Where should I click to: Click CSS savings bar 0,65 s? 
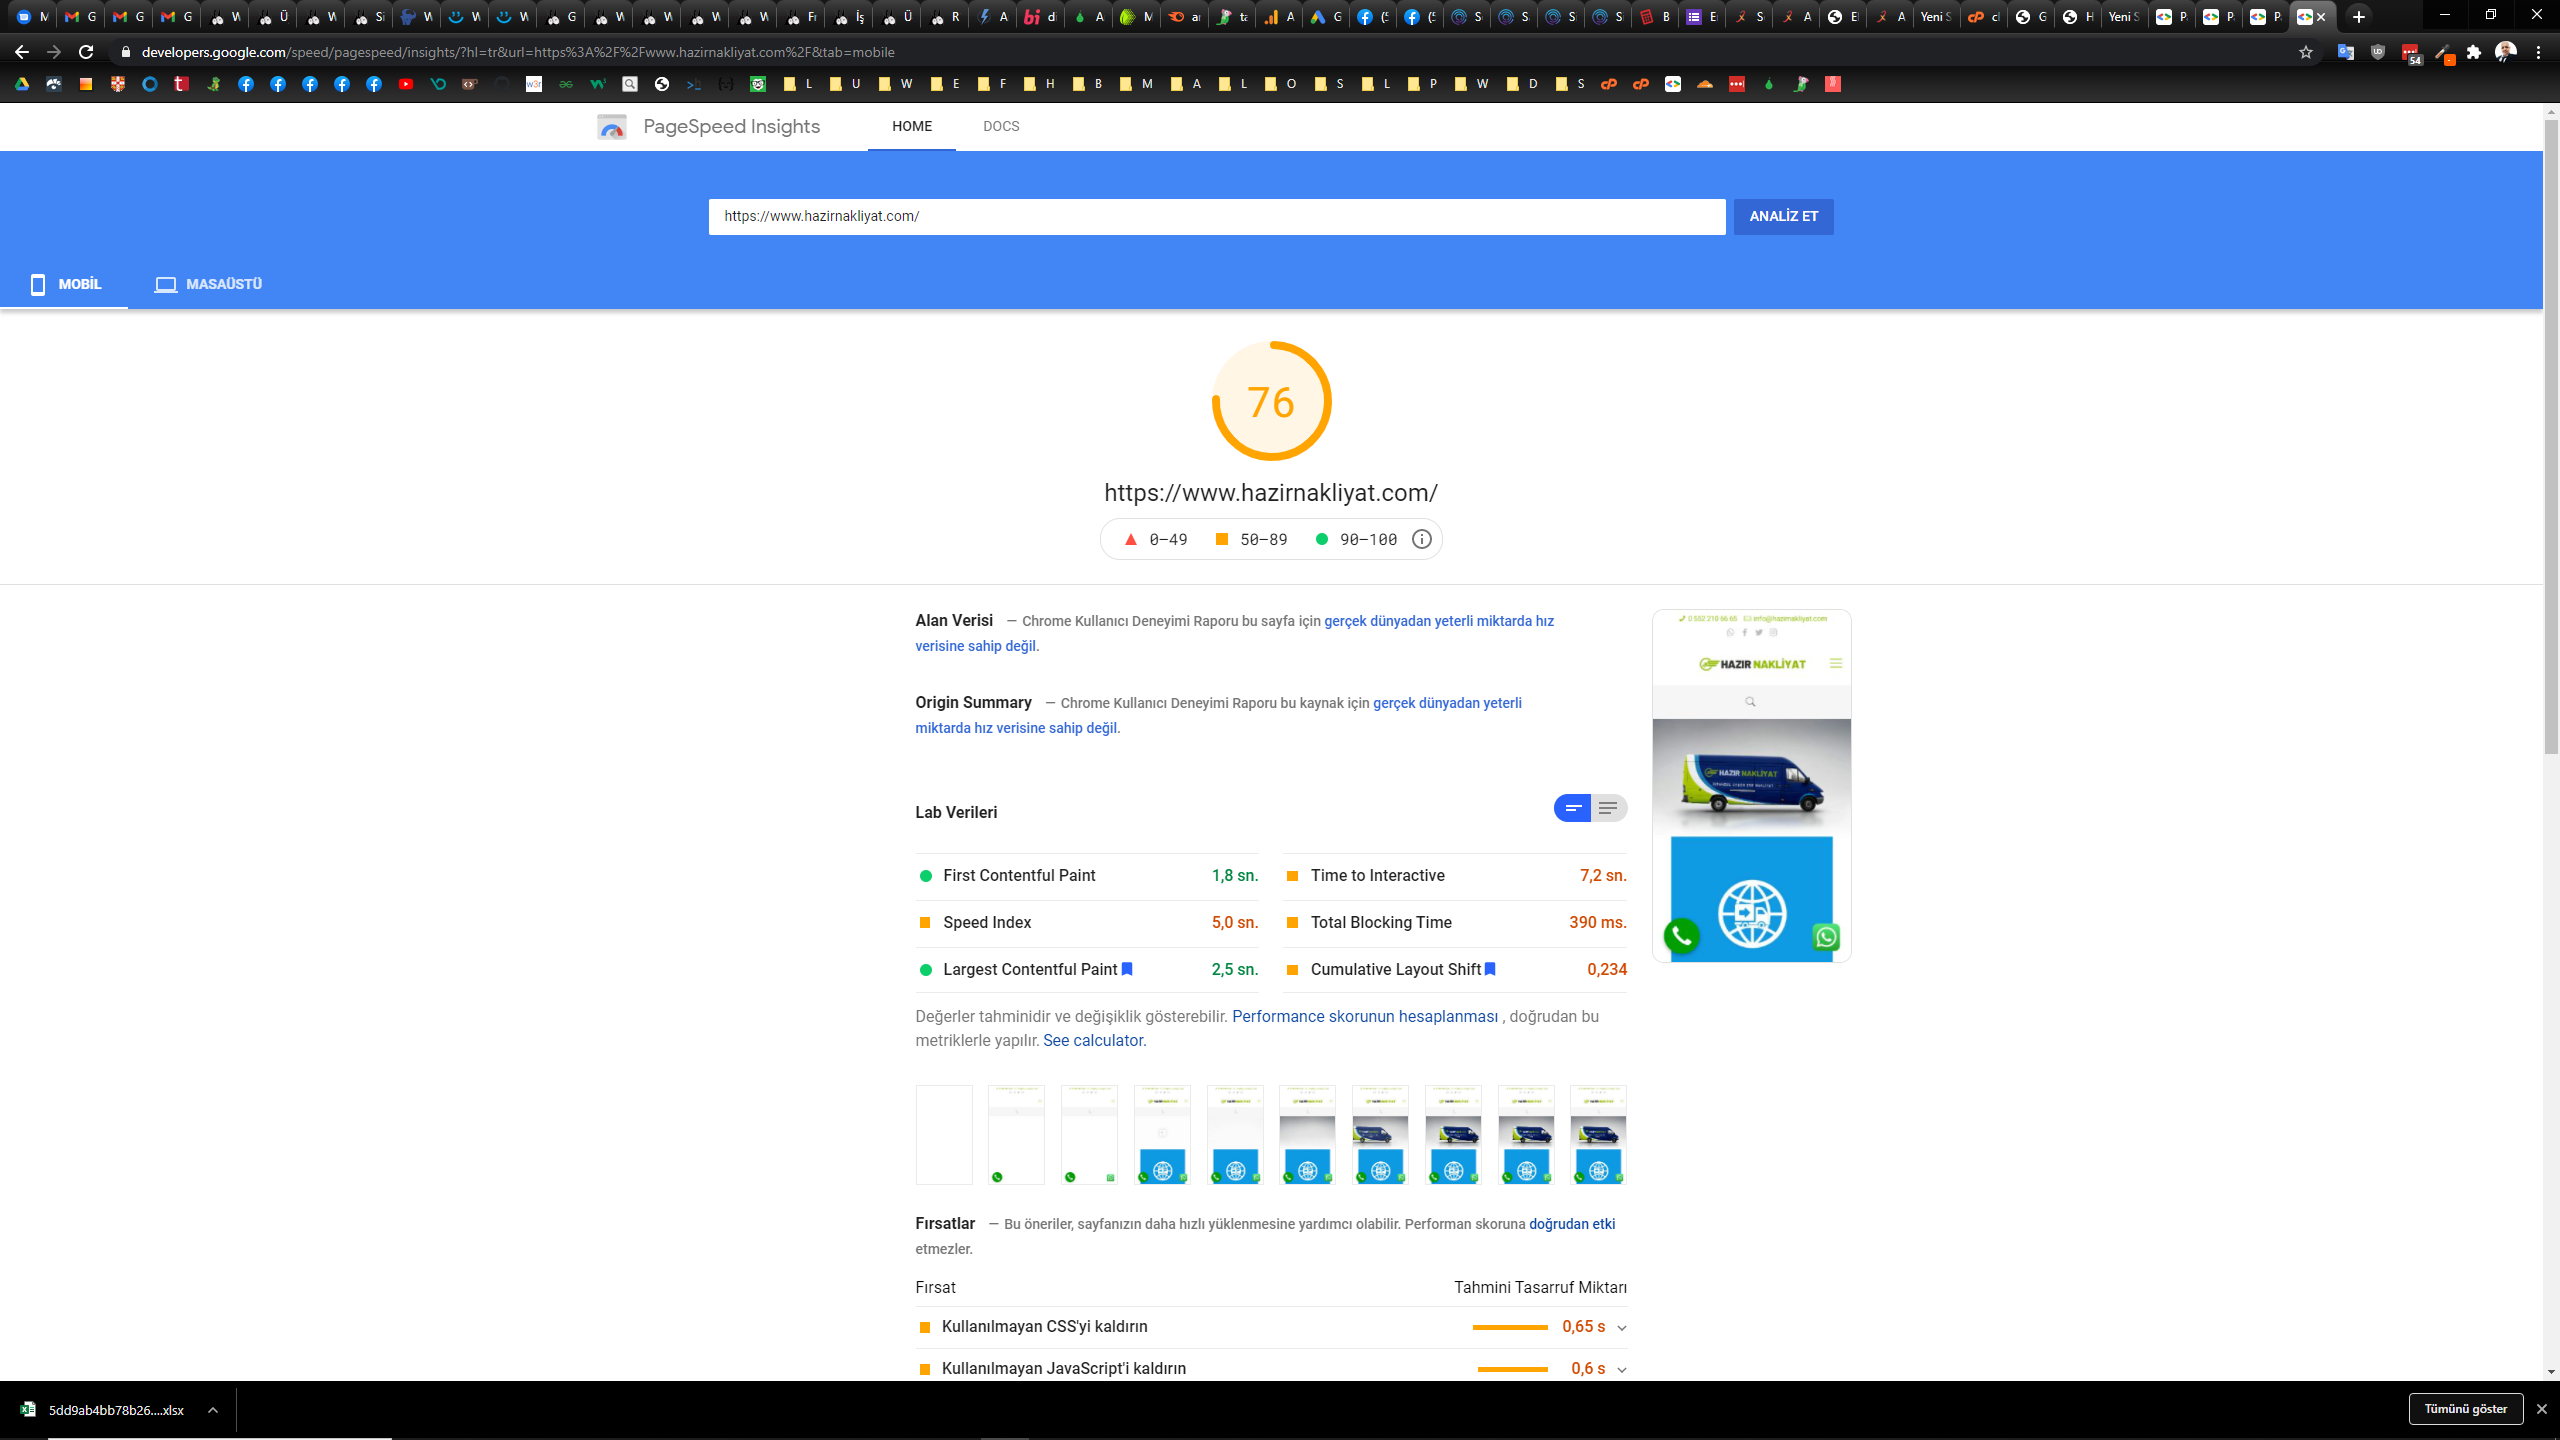(x=1510, y=1327)
